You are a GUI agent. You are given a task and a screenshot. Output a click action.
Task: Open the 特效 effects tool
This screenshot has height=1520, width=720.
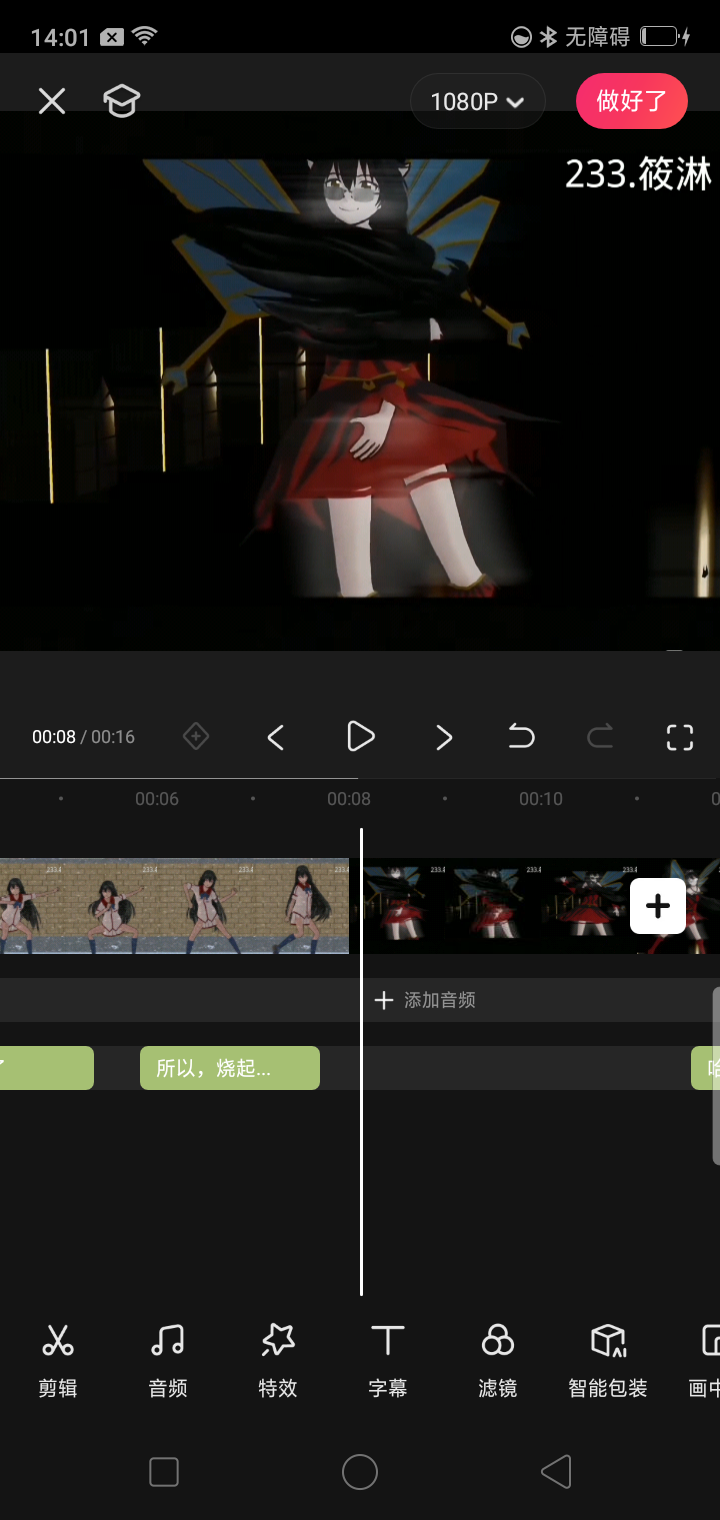[278, 1358]
